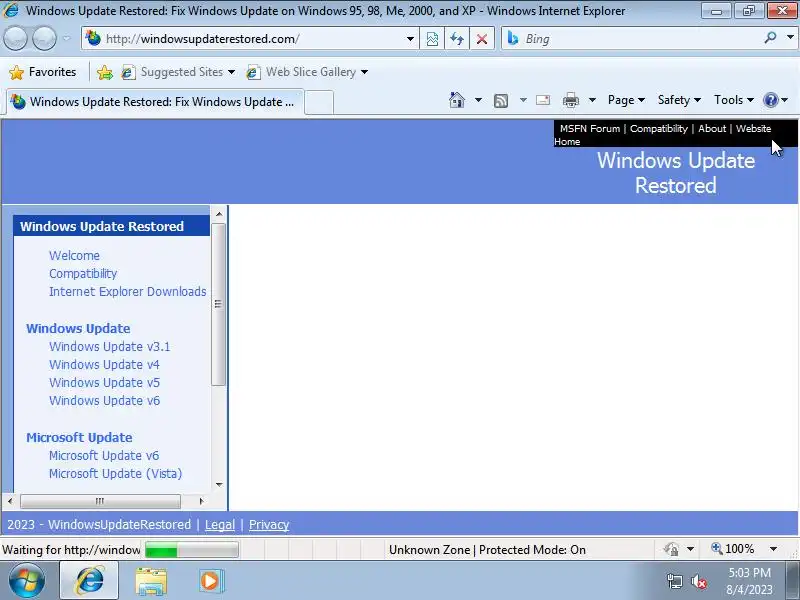Click the muted volume tray icon
Screen dimensions: 800x600
pos(699,581)
